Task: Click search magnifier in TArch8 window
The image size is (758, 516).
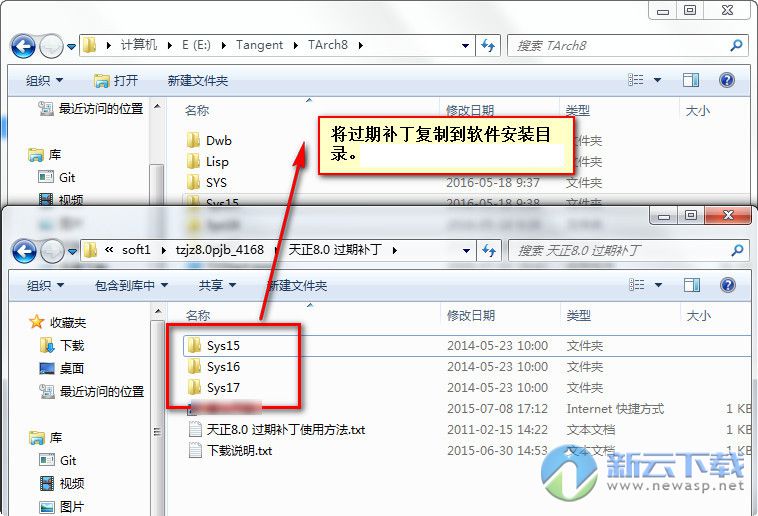Action: (736, 45)
